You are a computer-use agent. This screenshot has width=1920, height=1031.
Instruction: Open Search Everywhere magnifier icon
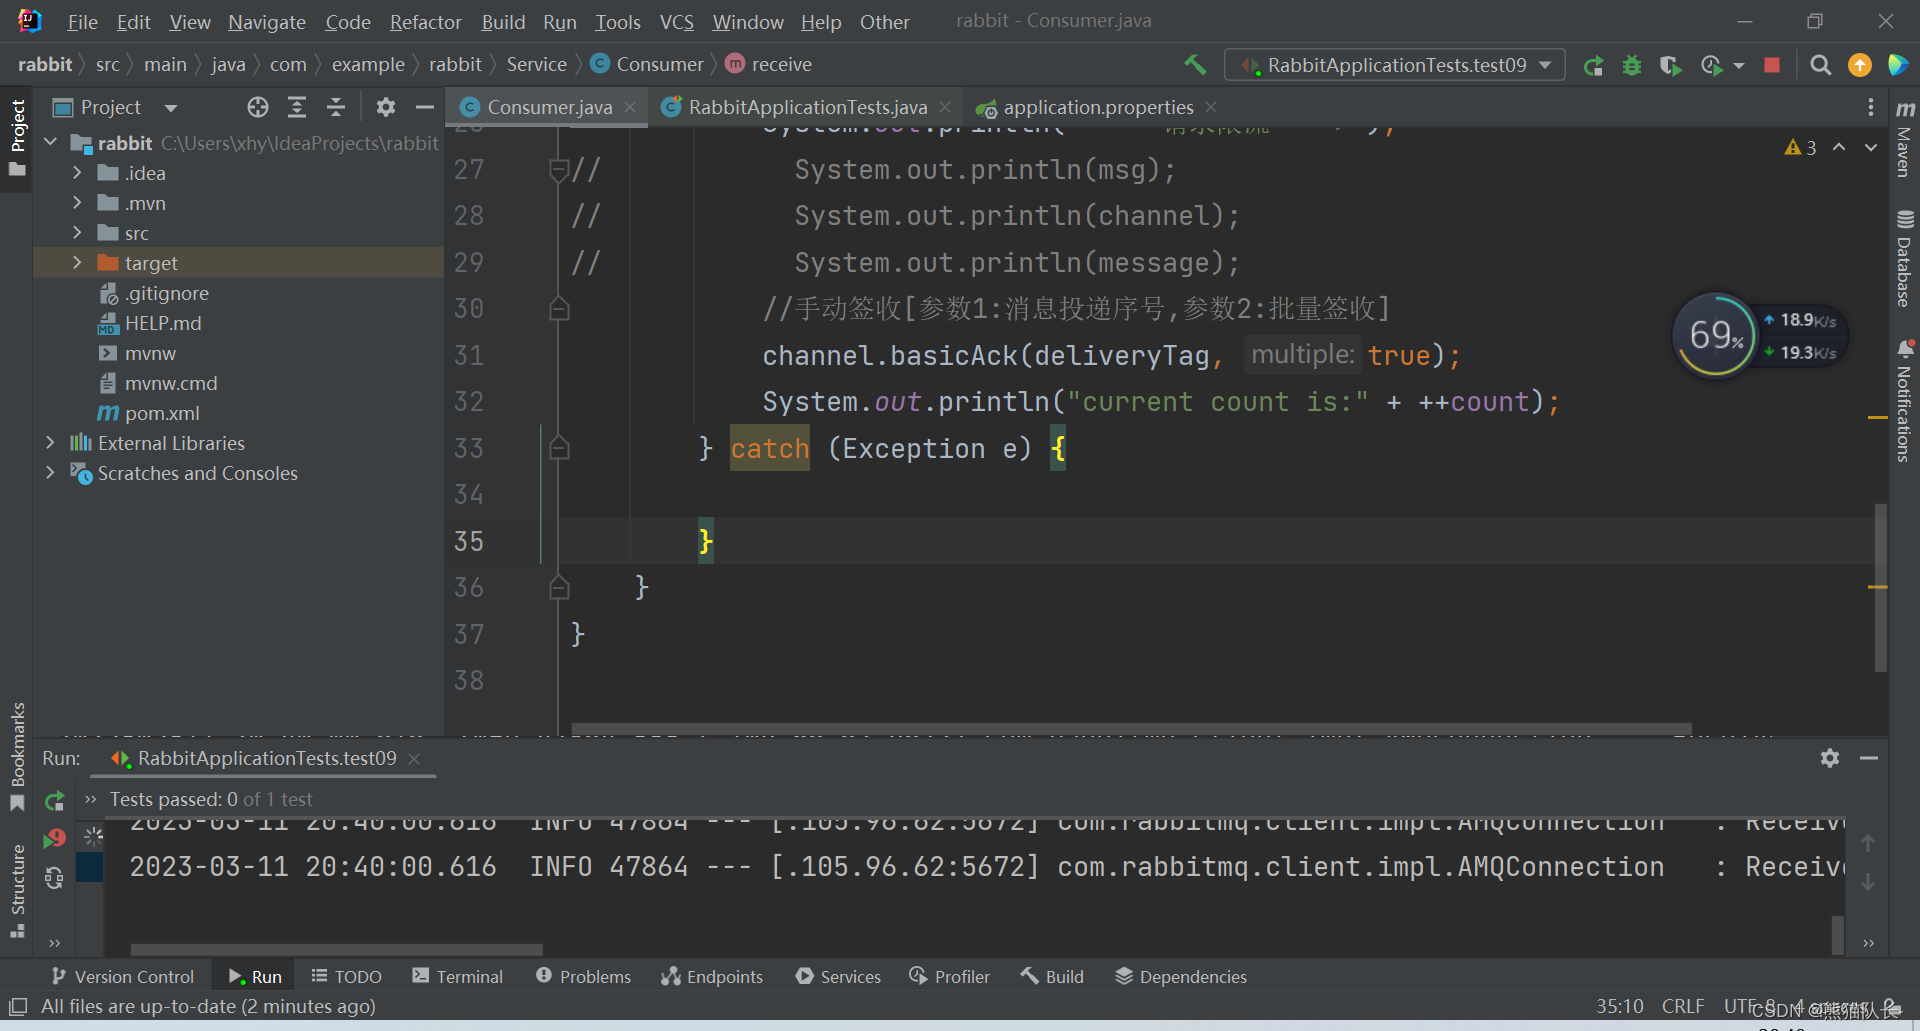[1821, 65]
